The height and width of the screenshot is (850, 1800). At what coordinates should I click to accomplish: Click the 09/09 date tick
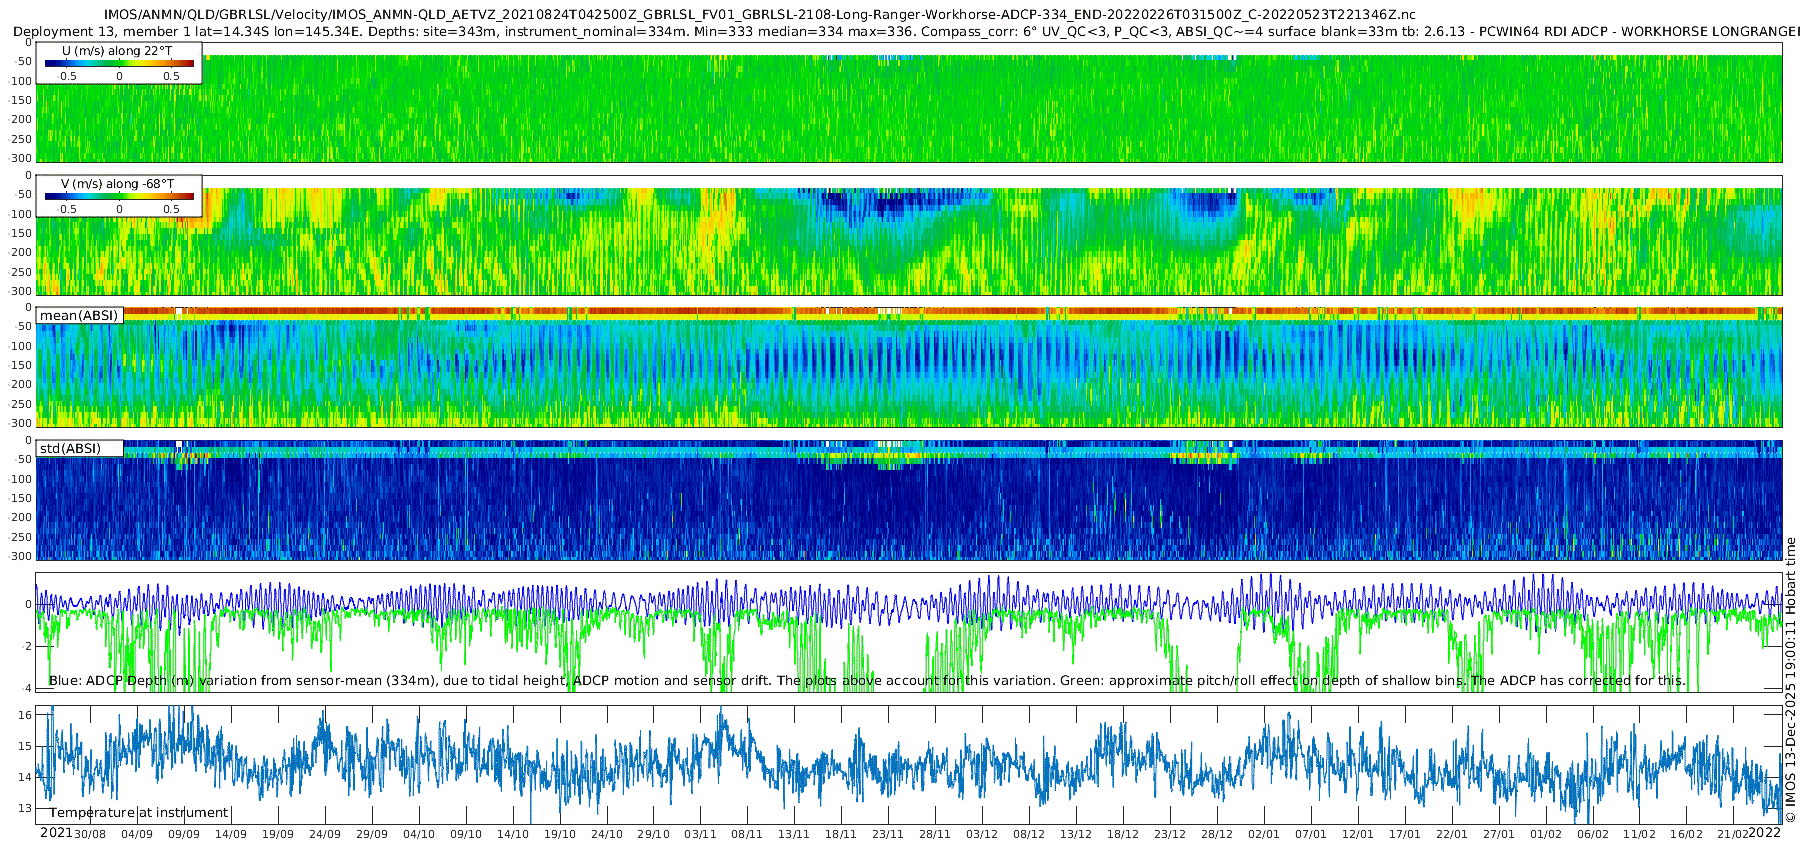tap(184, 834)
